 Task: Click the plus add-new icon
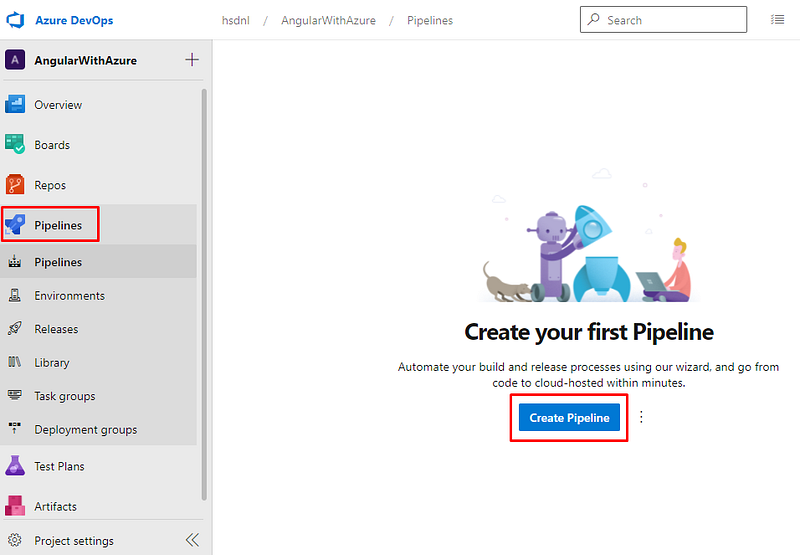pos(192,60)
